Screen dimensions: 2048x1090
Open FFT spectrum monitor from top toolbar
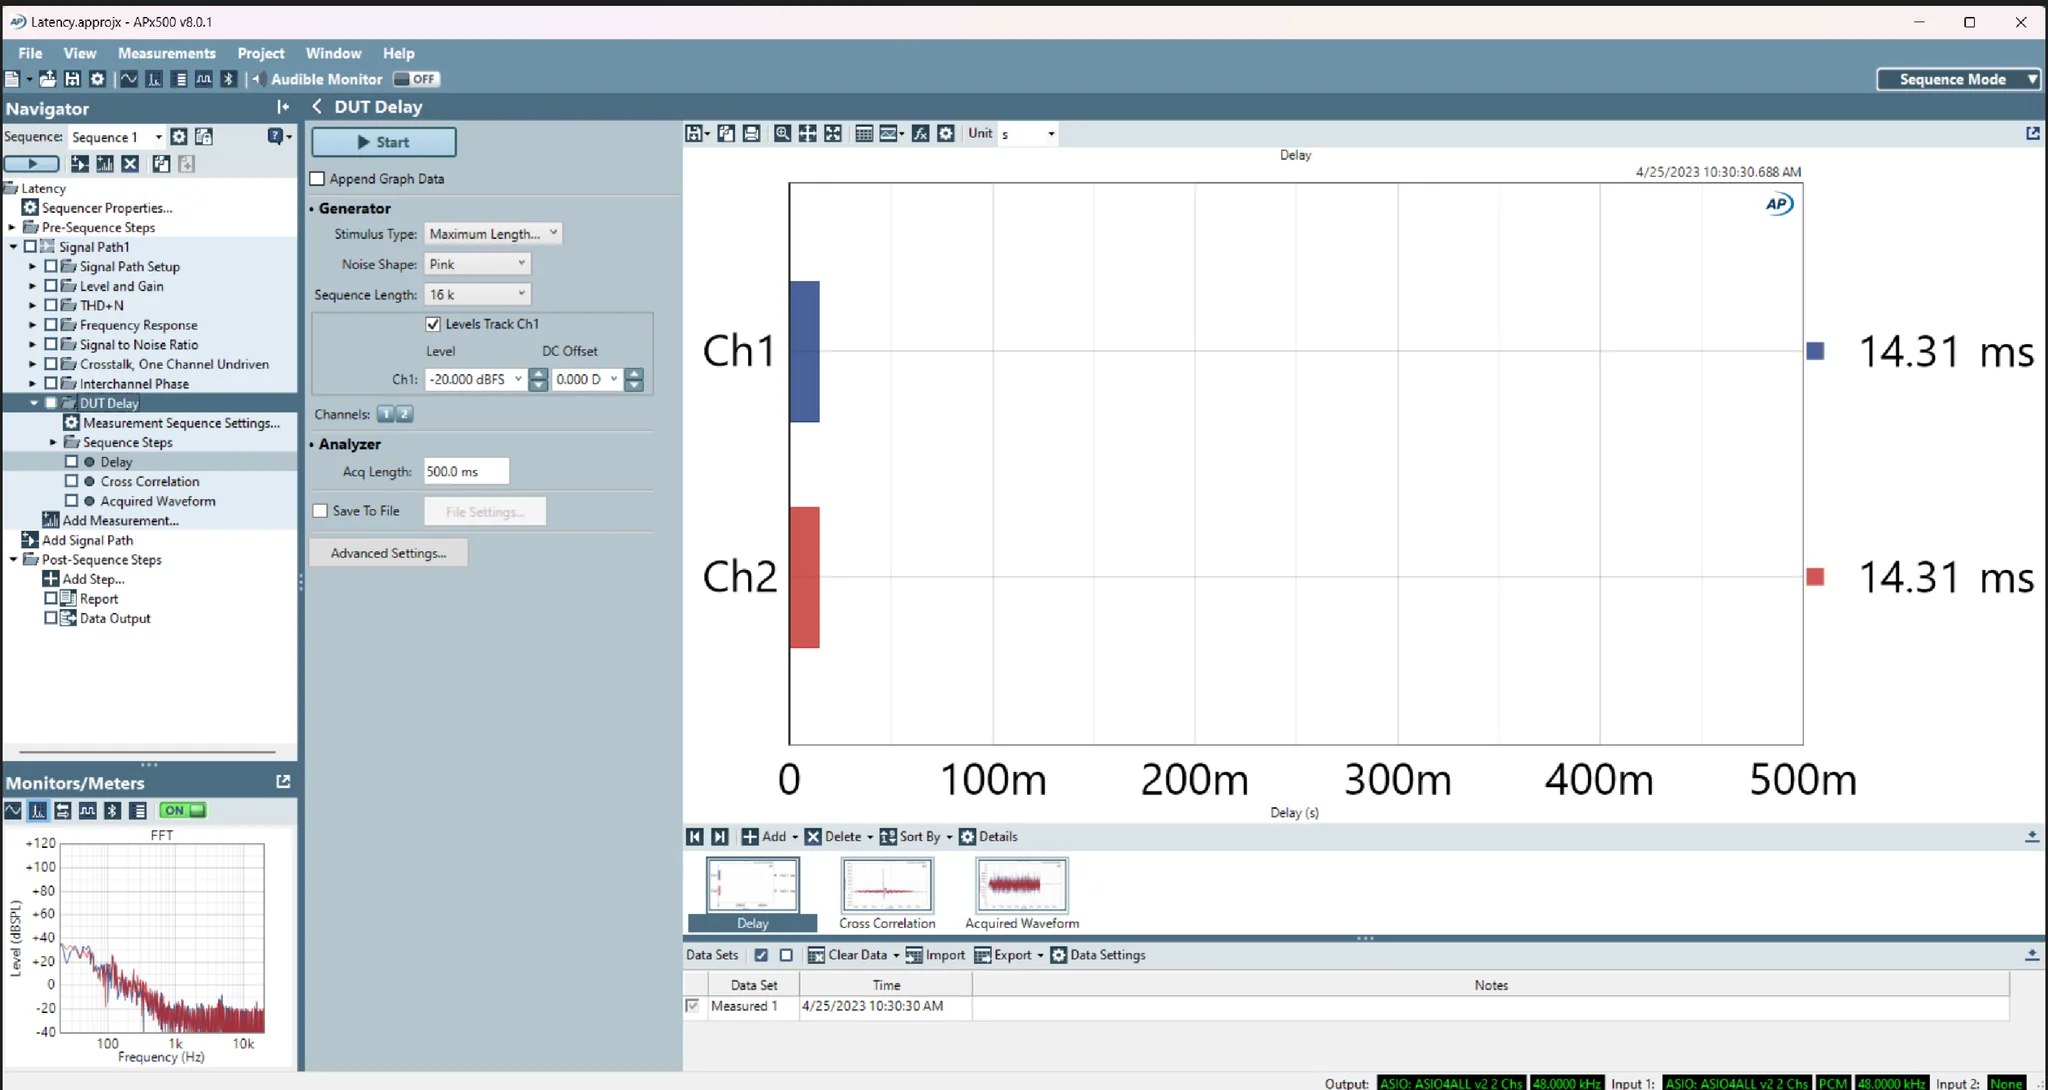click(x=154, y=79)
